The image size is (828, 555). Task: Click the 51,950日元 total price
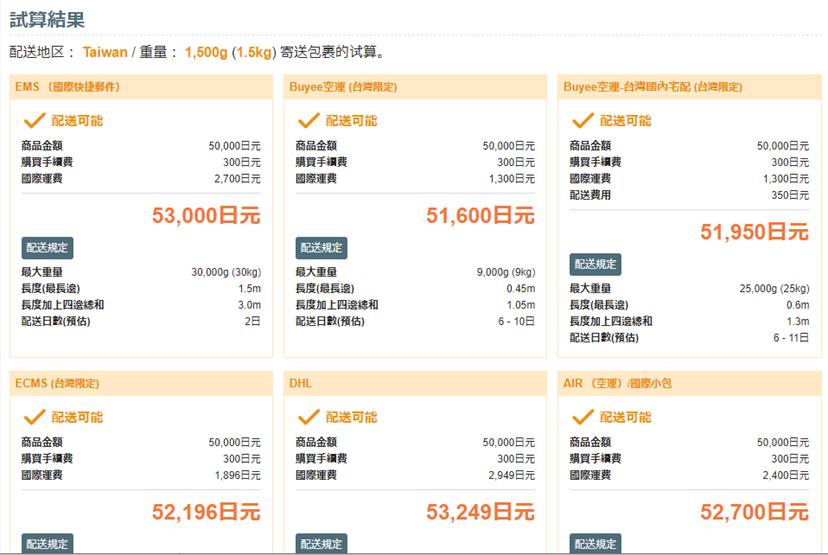[x=754, y=231]
